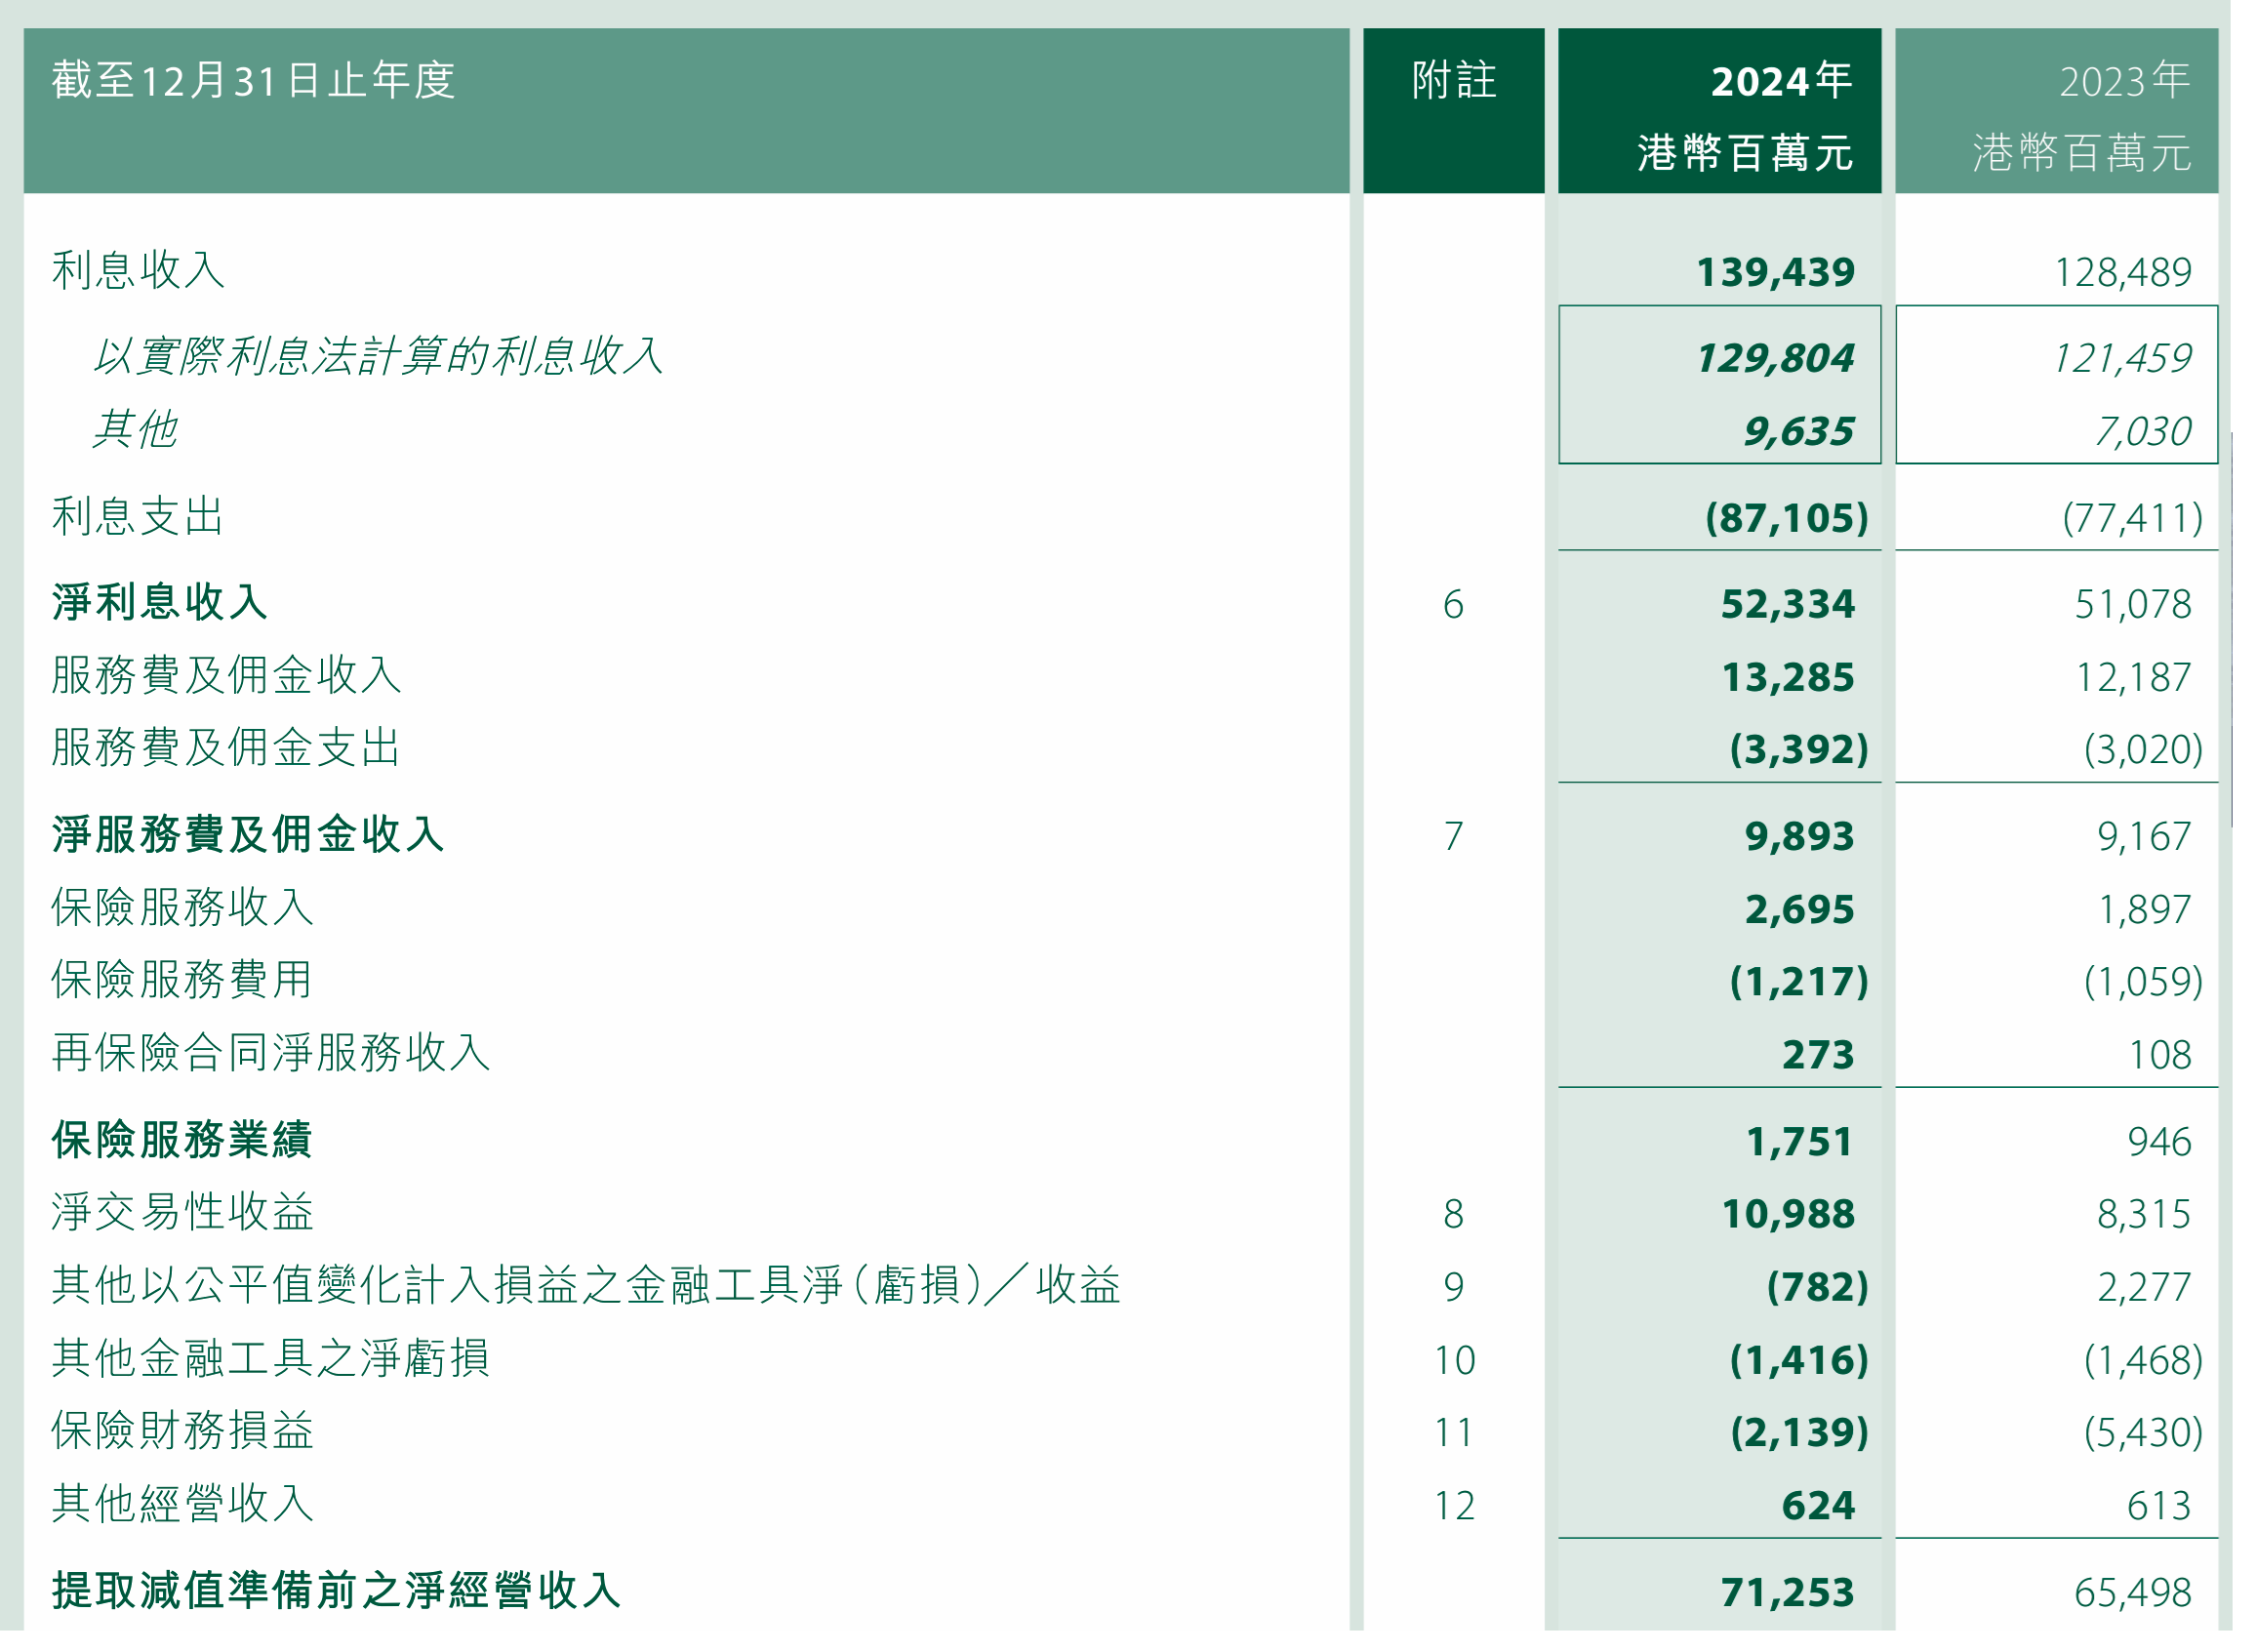The width and height of the screenshot is (2256, 1652).
Task: Select the (782) value in 2024 column
Action: coord(1818,1288)
